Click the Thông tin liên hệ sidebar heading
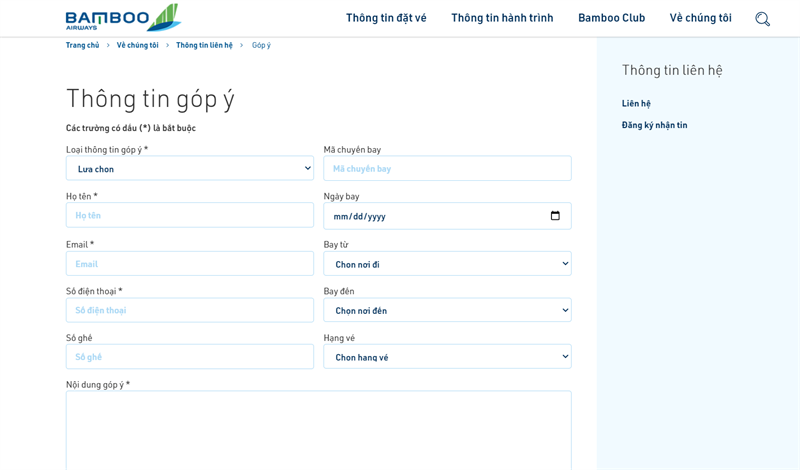 pyautogui.click(x=672, y=70)
